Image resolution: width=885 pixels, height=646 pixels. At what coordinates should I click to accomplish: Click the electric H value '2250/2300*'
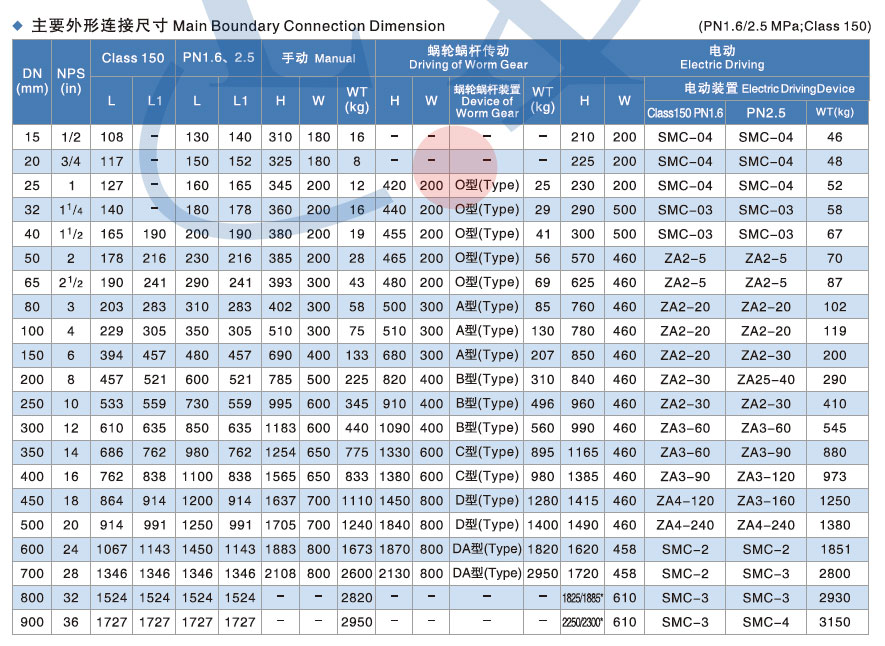point(582,622)
